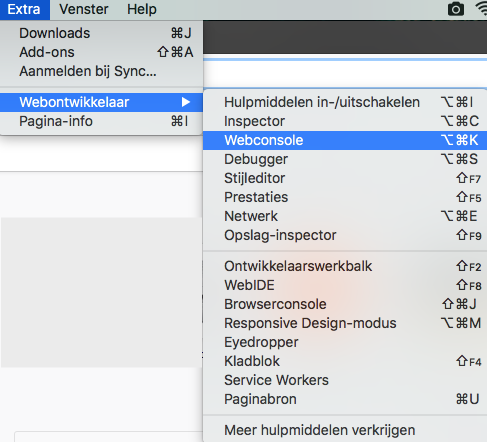The height and width of the screenshot is (442, 487).
Task: Open the Opslag-inspector
Action: coord(345,235)
